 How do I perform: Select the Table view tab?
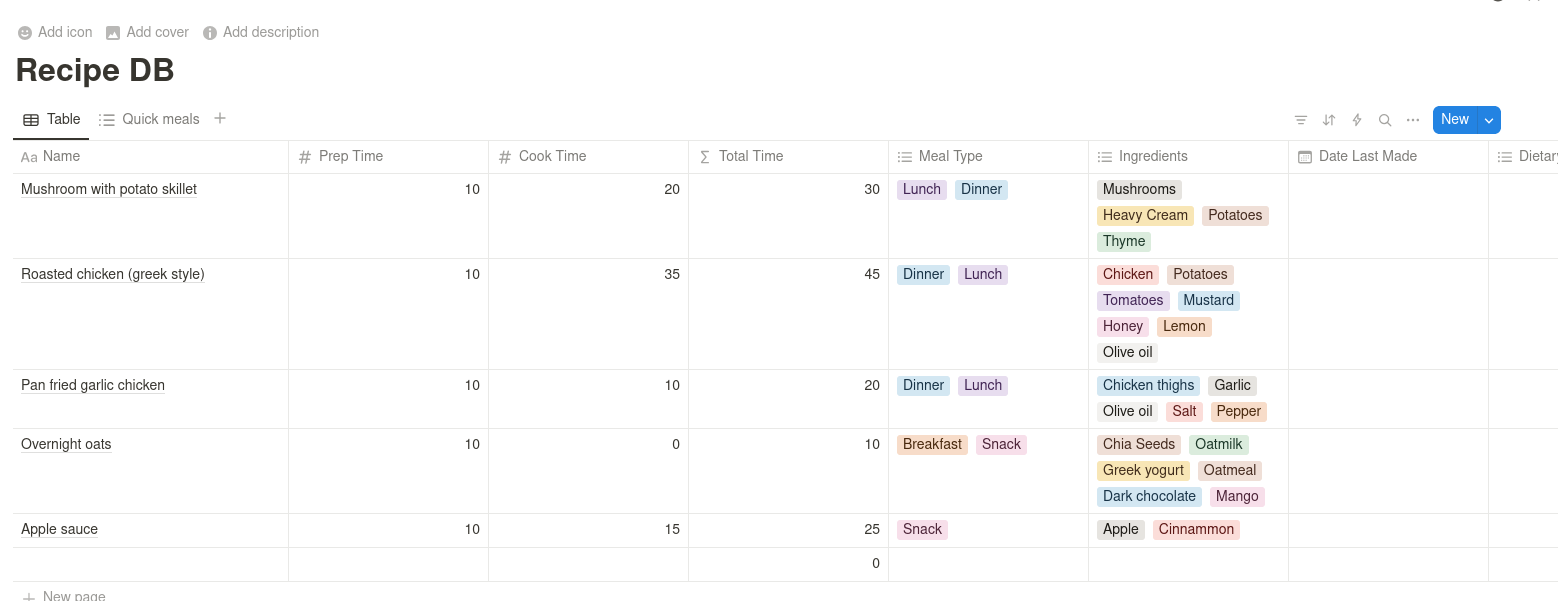[x=51, y=119]
